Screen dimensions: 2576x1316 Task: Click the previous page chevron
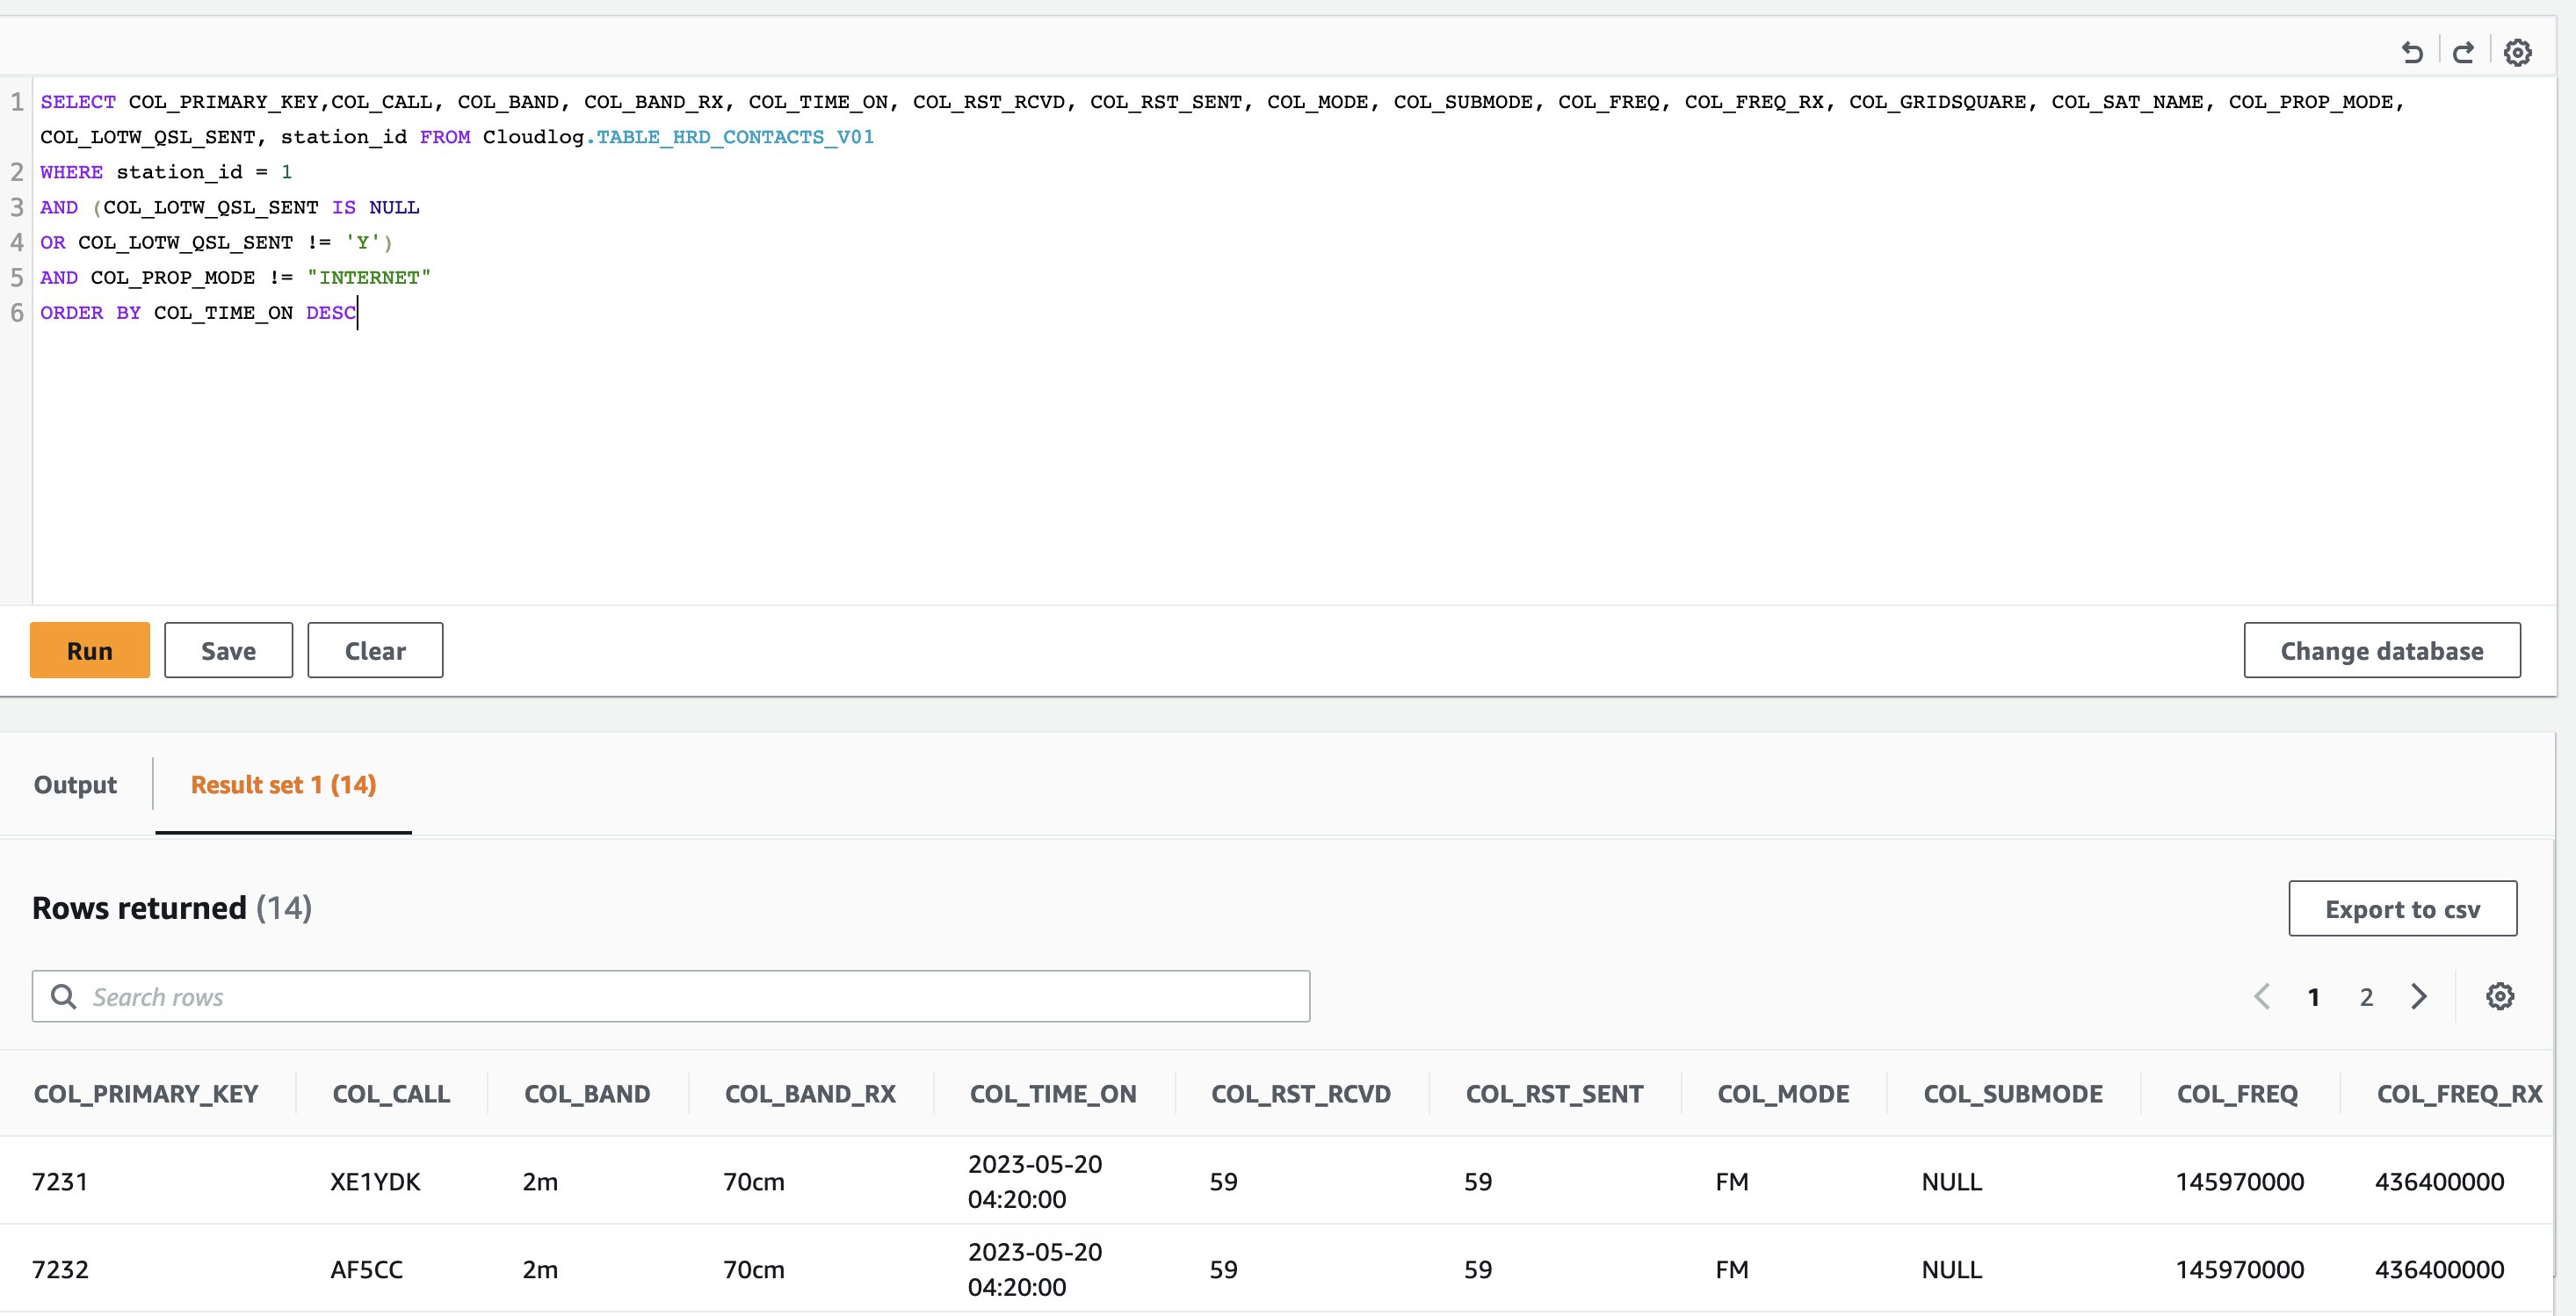[2262, 996]
